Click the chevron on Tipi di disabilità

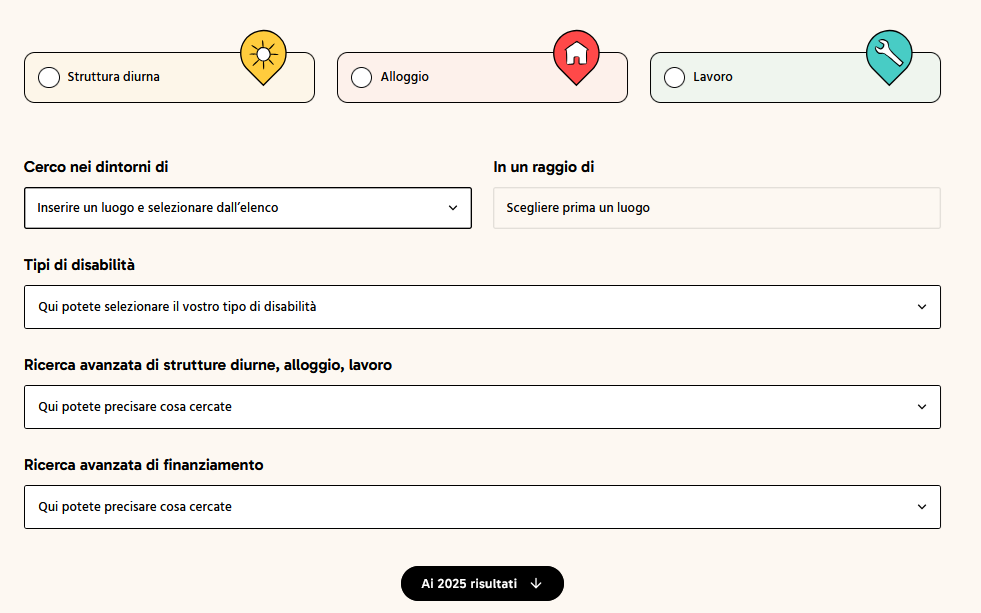point(922,307)
